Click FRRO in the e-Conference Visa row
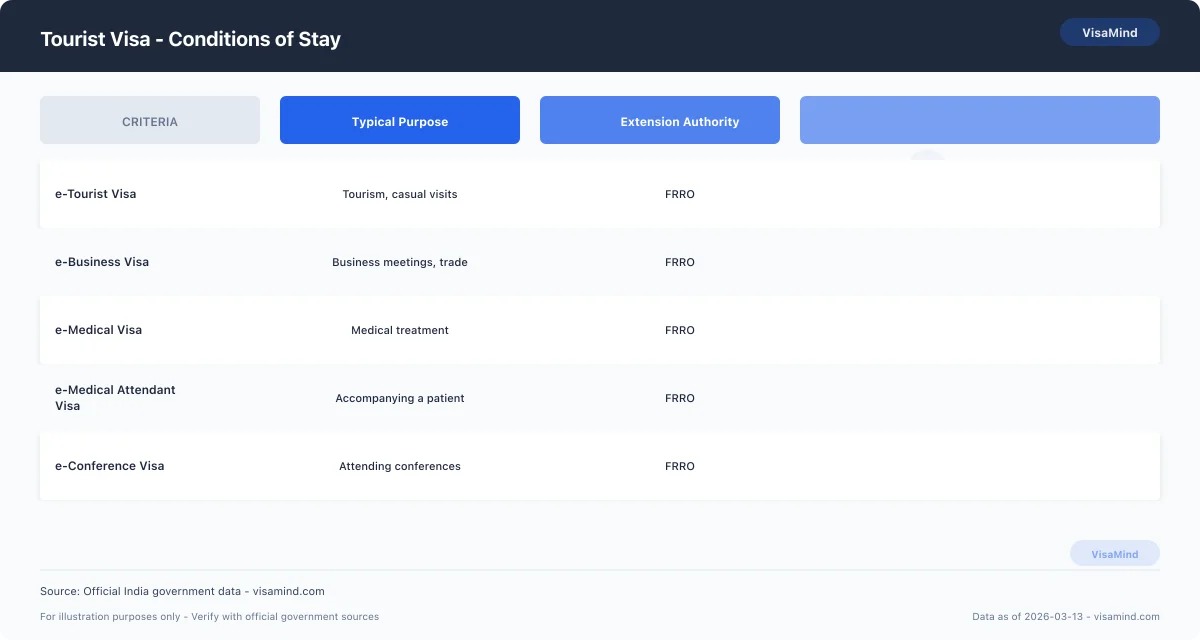Viewport: 1200px width, 640px height. click(679, 466)
